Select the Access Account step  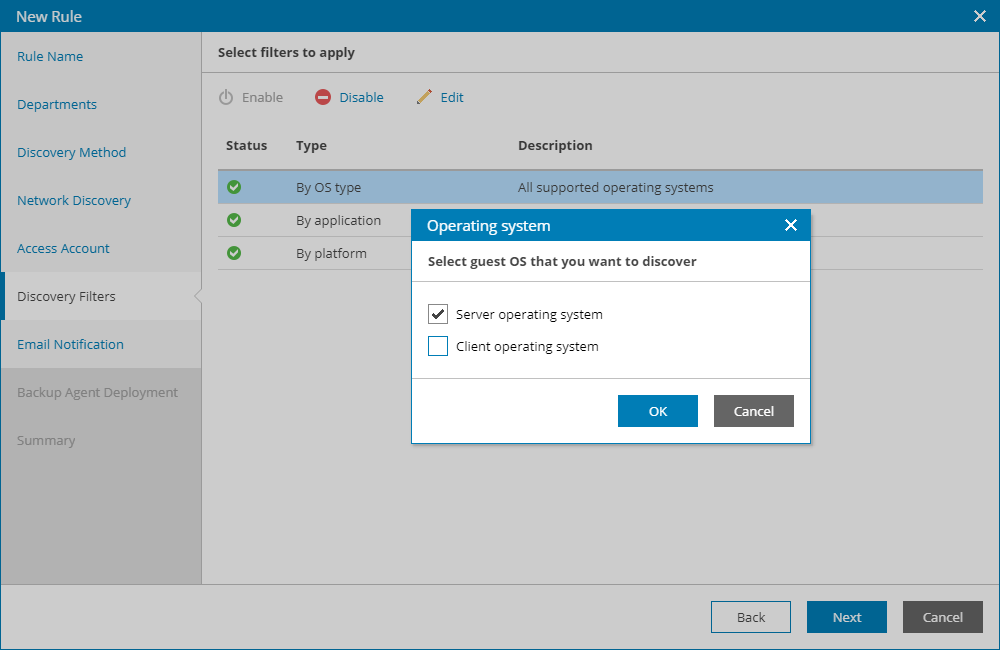point(63,248)
